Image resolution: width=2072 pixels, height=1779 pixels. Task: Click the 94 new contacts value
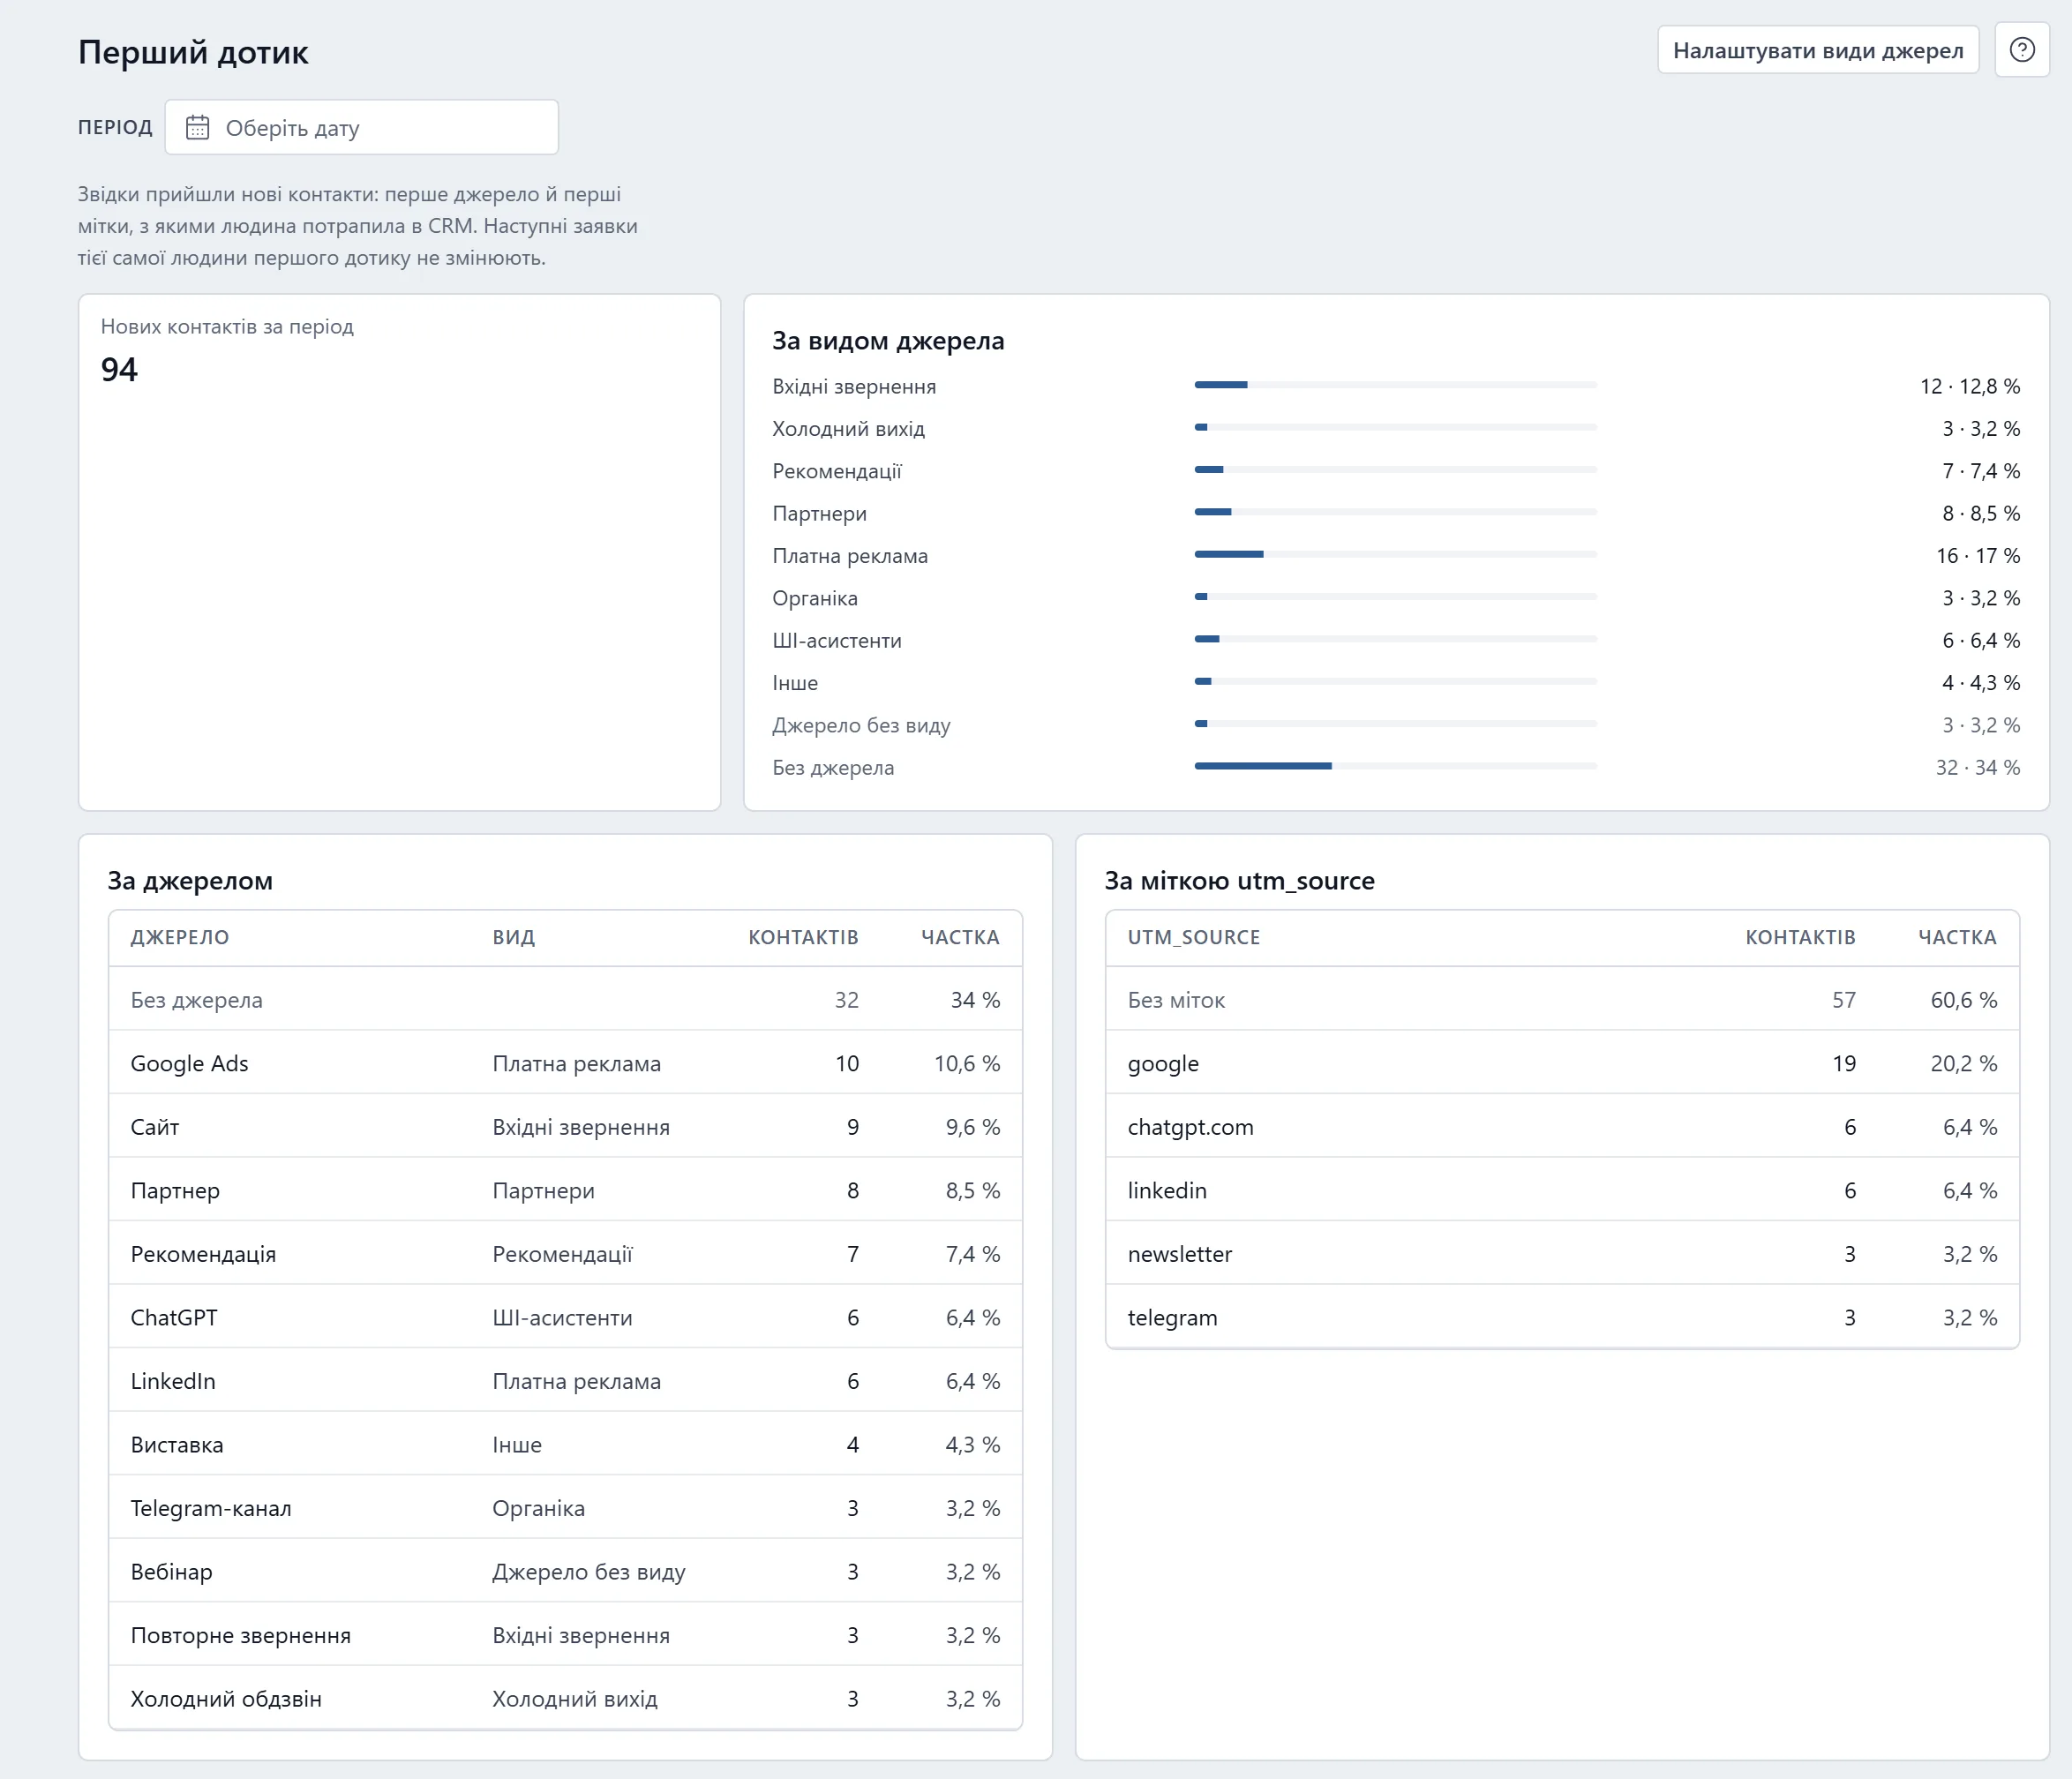tap(119, 370)
